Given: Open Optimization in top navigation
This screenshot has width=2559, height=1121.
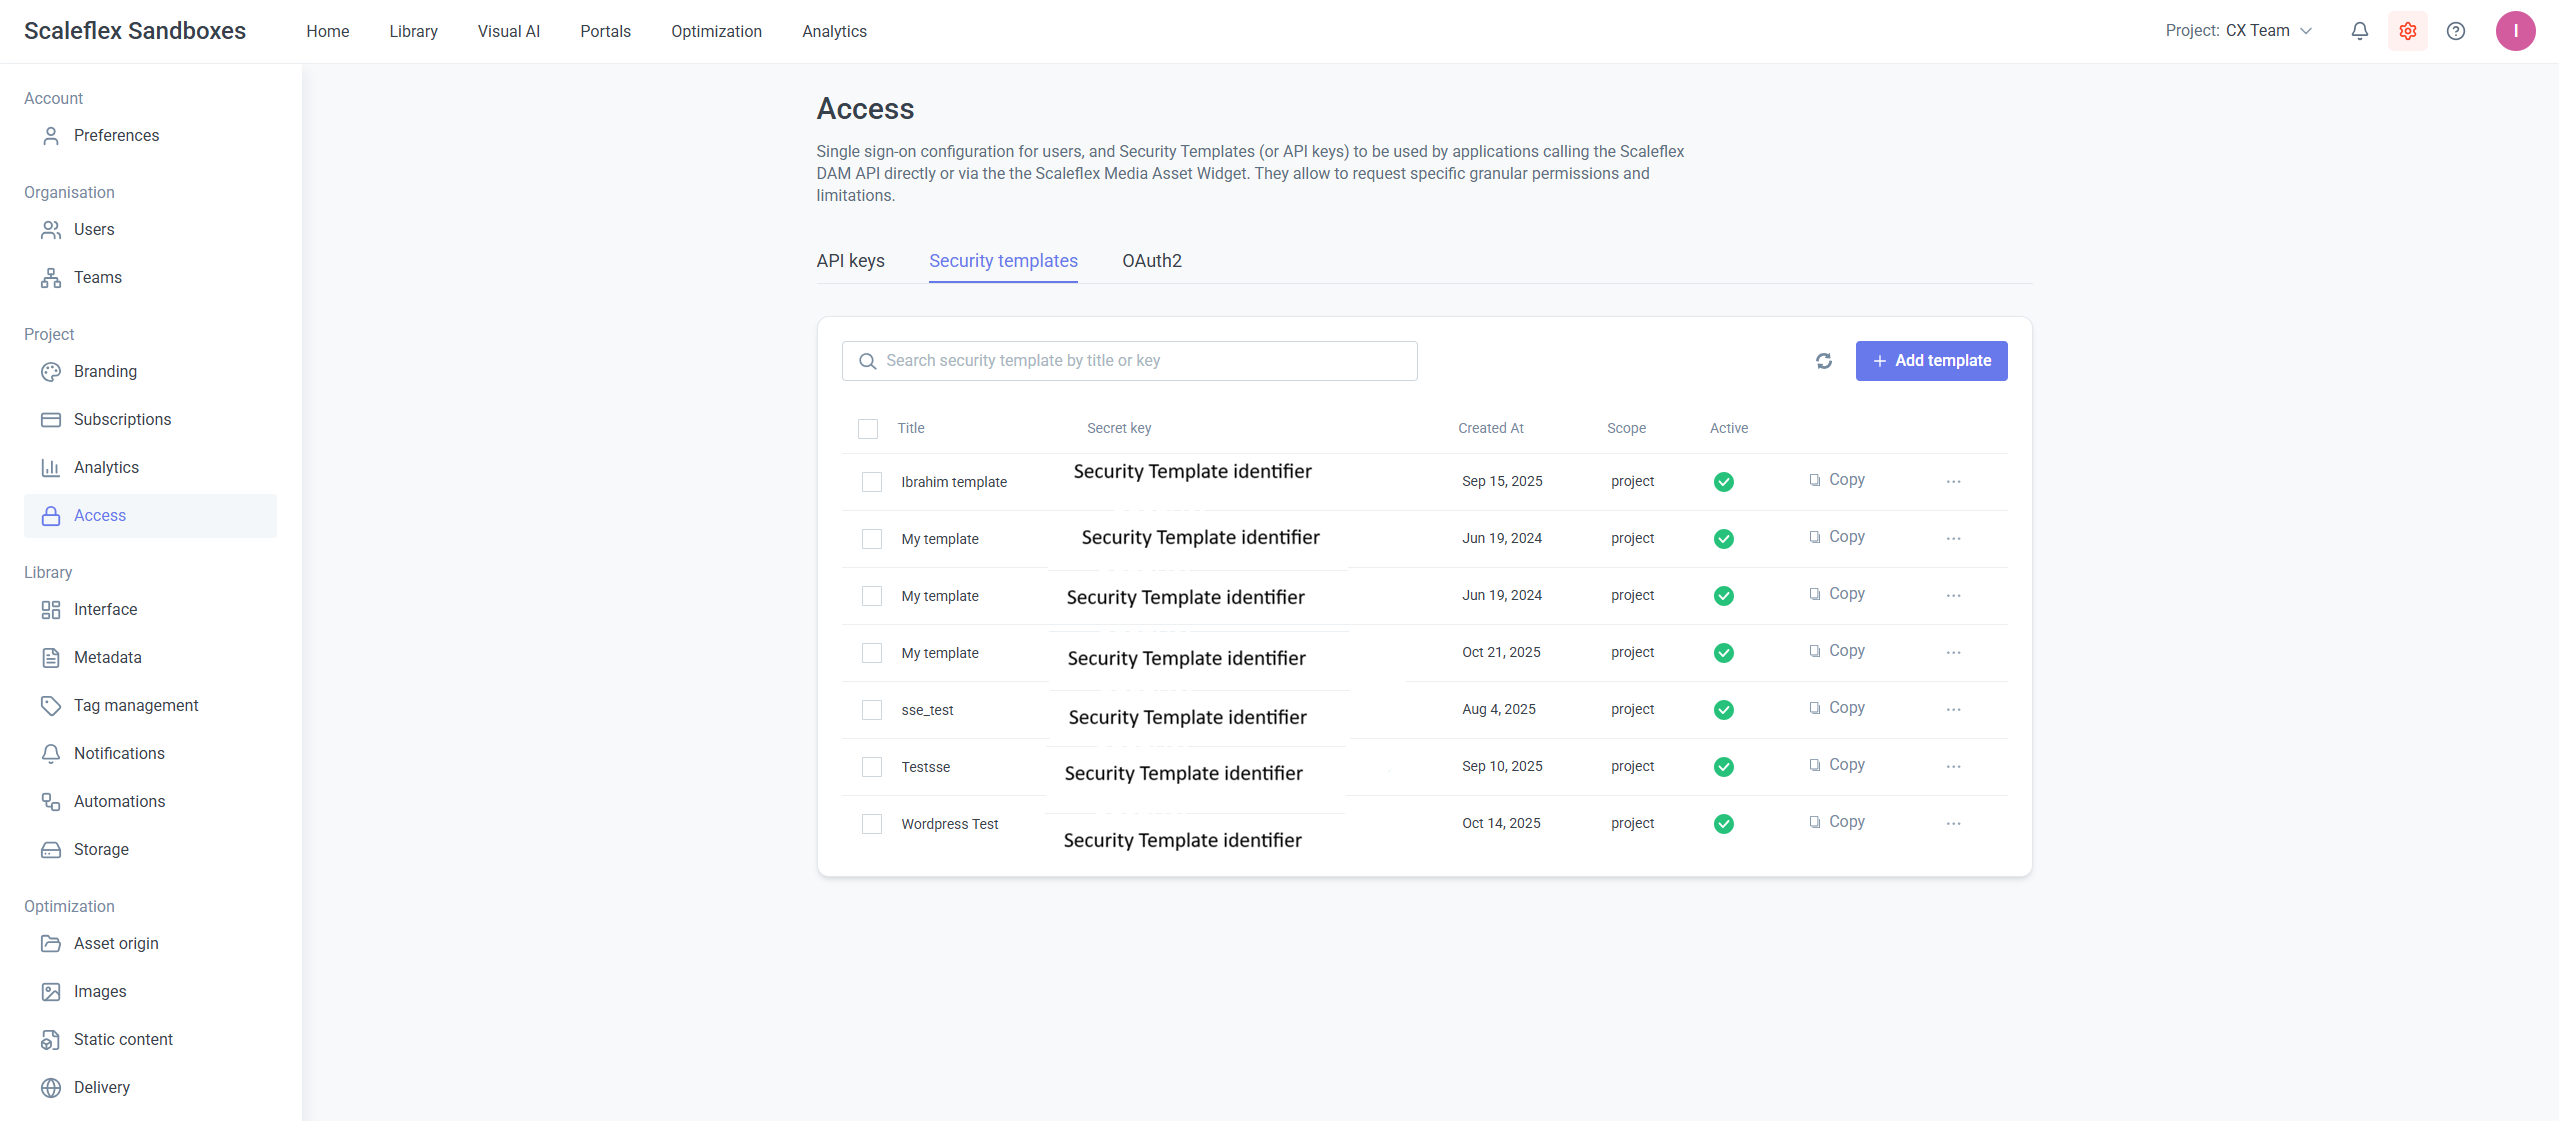Looking at the screenshot, I should pyautogui.click(x=716, y=31).
